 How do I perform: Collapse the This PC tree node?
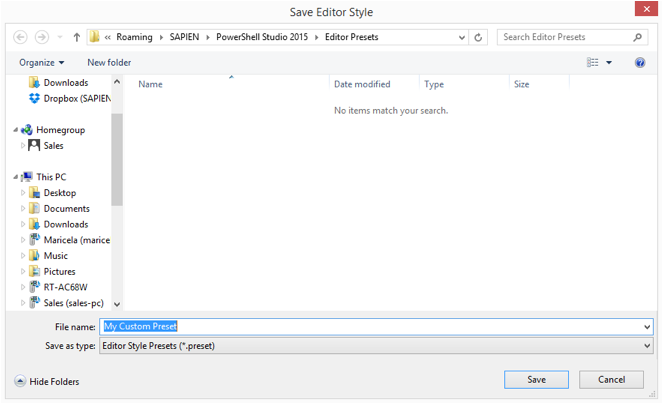coord(16,177)
